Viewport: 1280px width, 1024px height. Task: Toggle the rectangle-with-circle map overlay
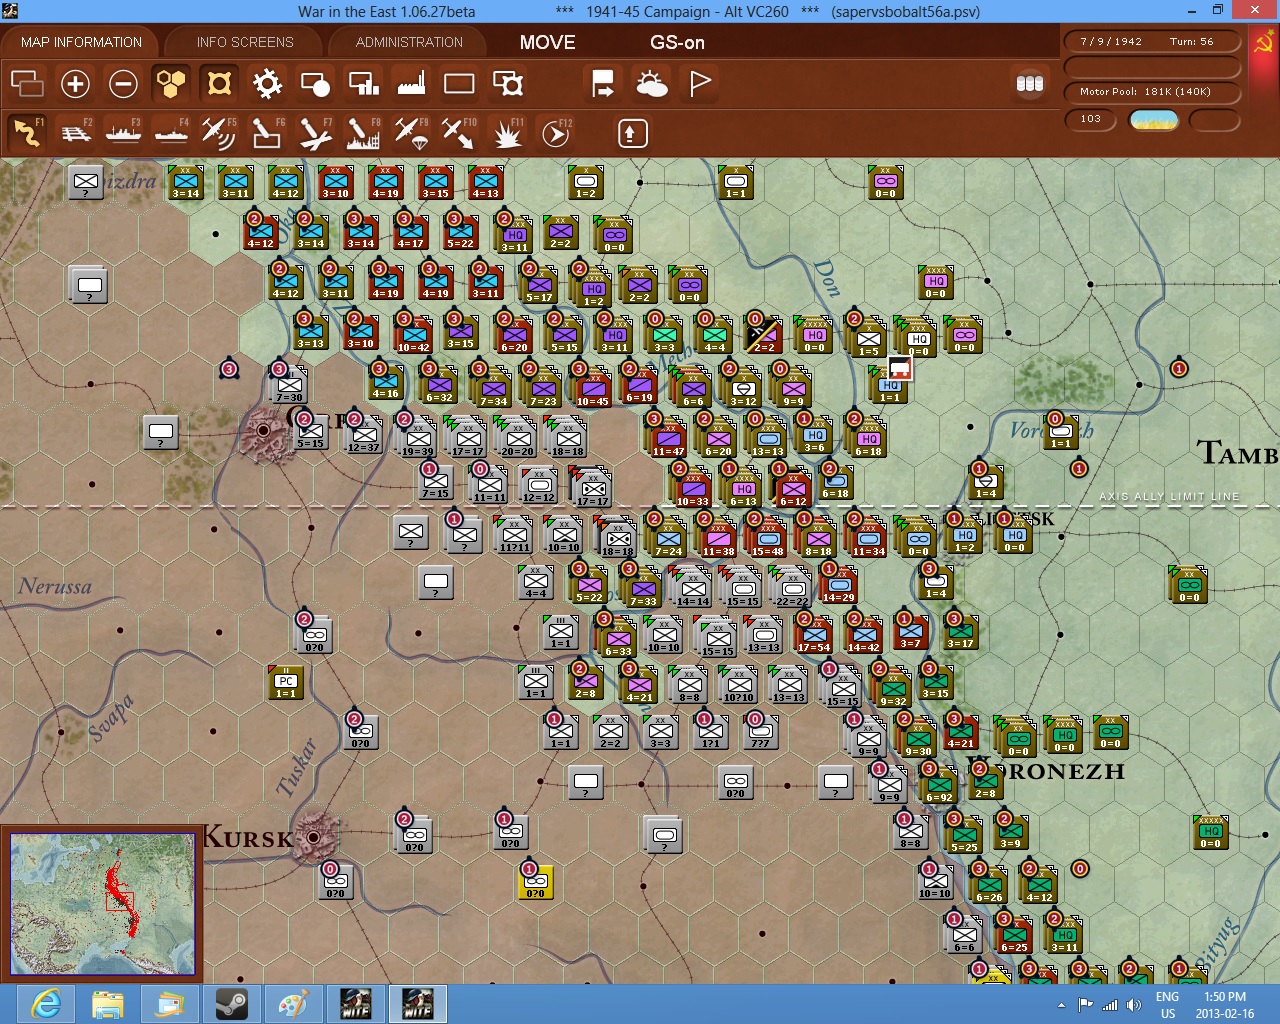[x=315, y=83]
